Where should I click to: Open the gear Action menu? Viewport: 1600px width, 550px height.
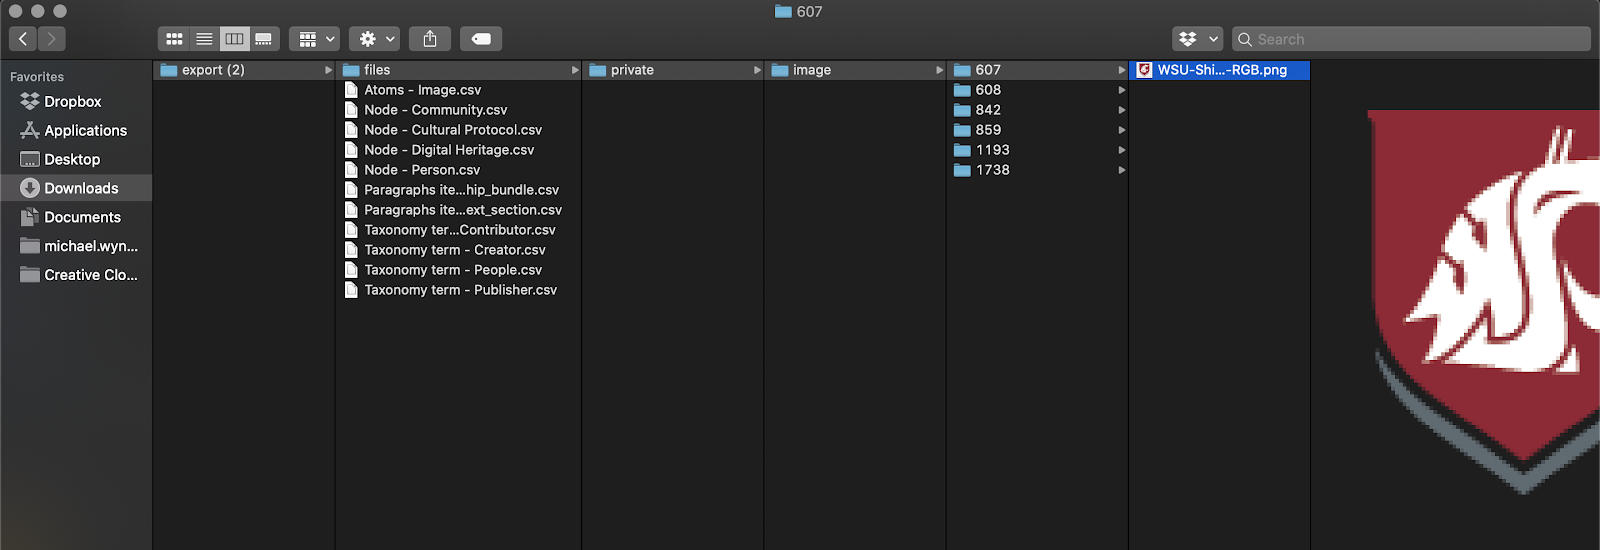tap(375, 39)
